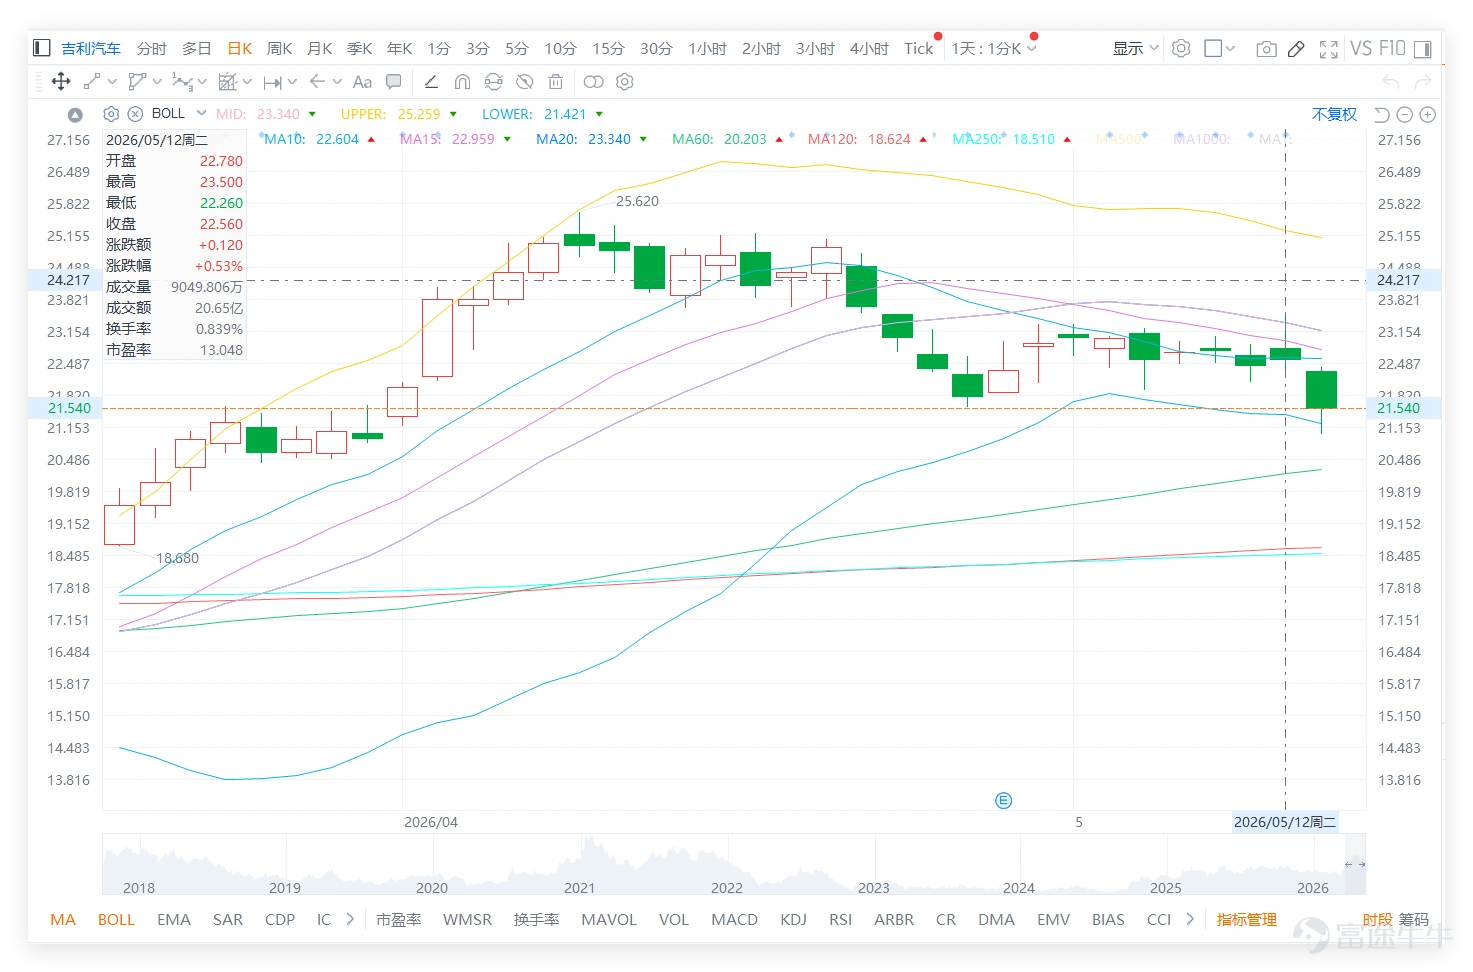Open the 显示 dropdown
Screen dimensions: 1473x972
click(x=1135, y=49)
